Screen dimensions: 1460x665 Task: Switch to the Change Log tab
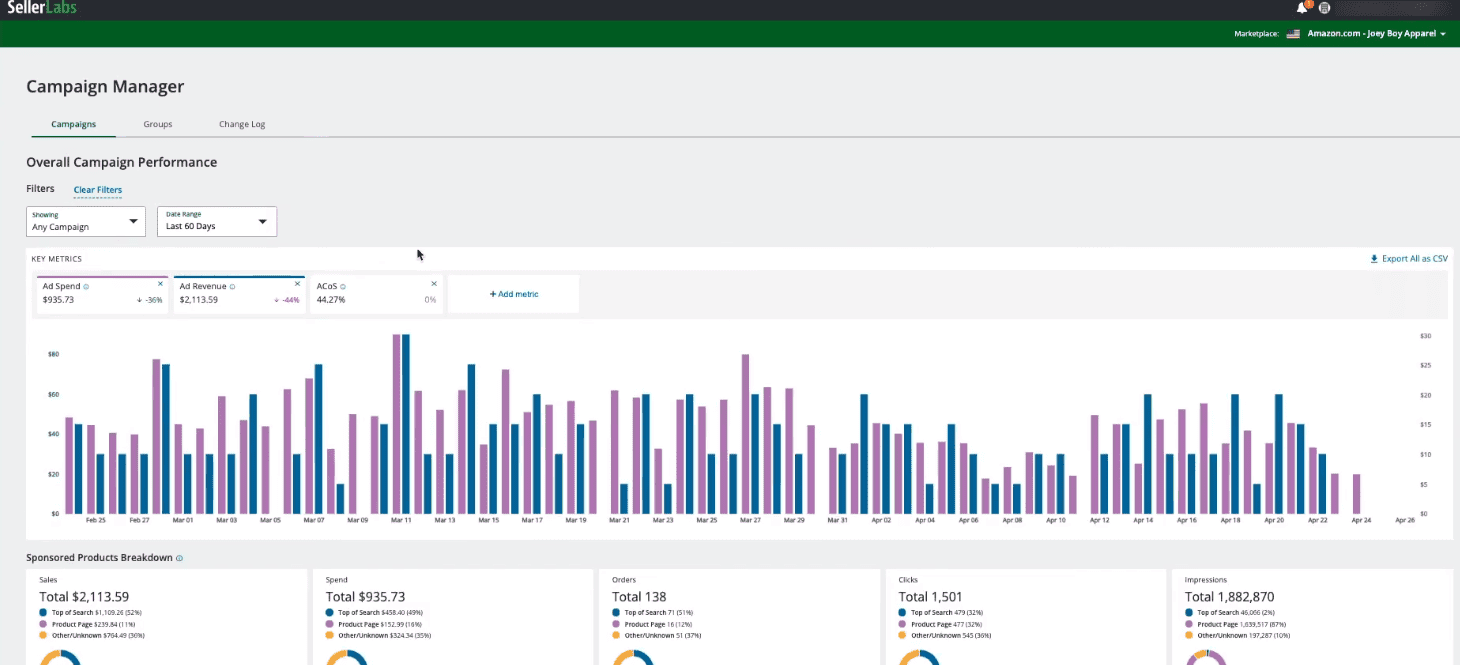pos(242,124)
